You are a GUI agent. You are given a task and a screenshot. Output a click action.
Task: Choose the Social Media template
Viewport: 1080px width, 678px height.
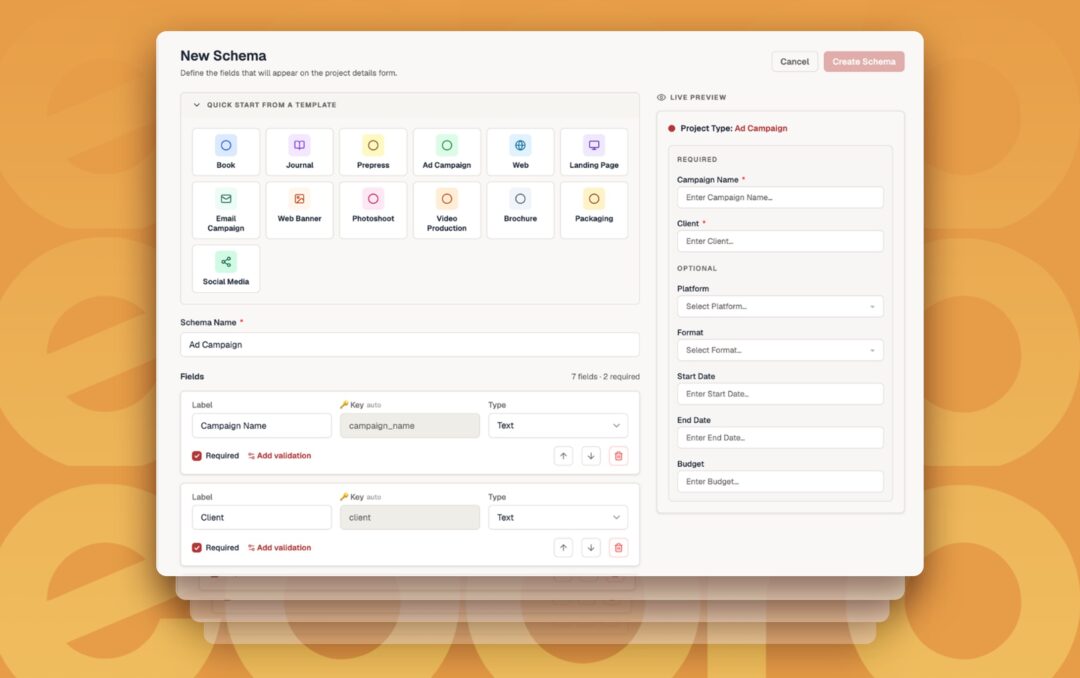[226, 269]
